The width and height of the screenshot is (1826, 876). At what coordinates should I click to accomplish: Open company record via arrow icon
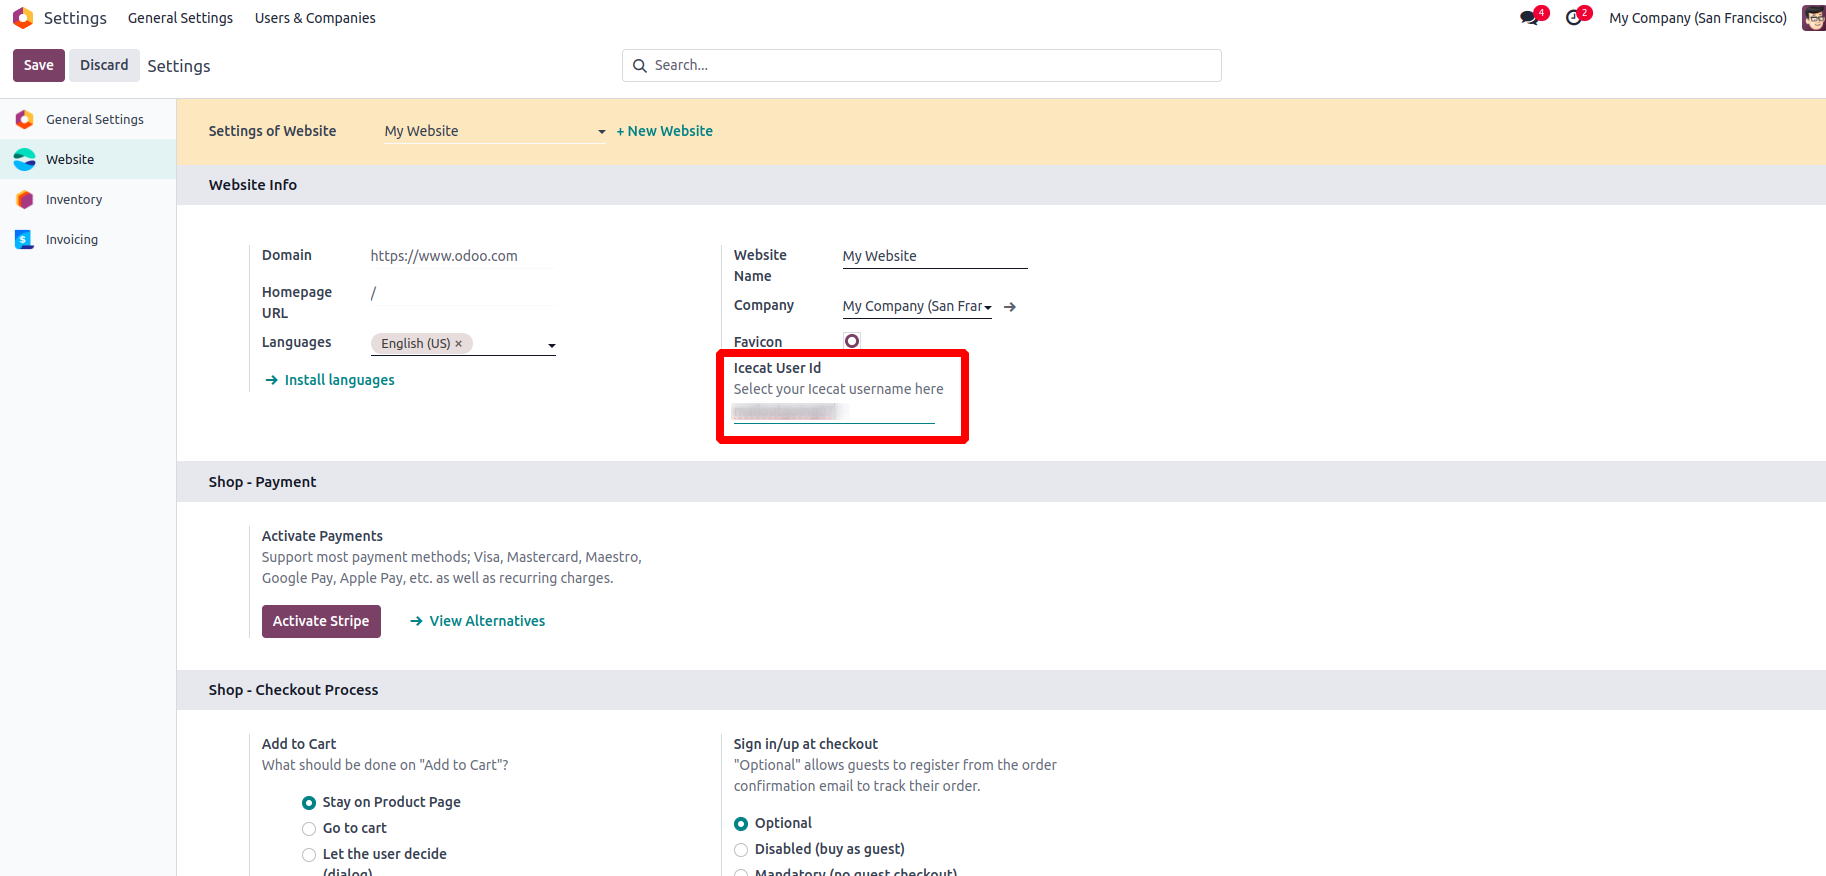coord(1010,307)
